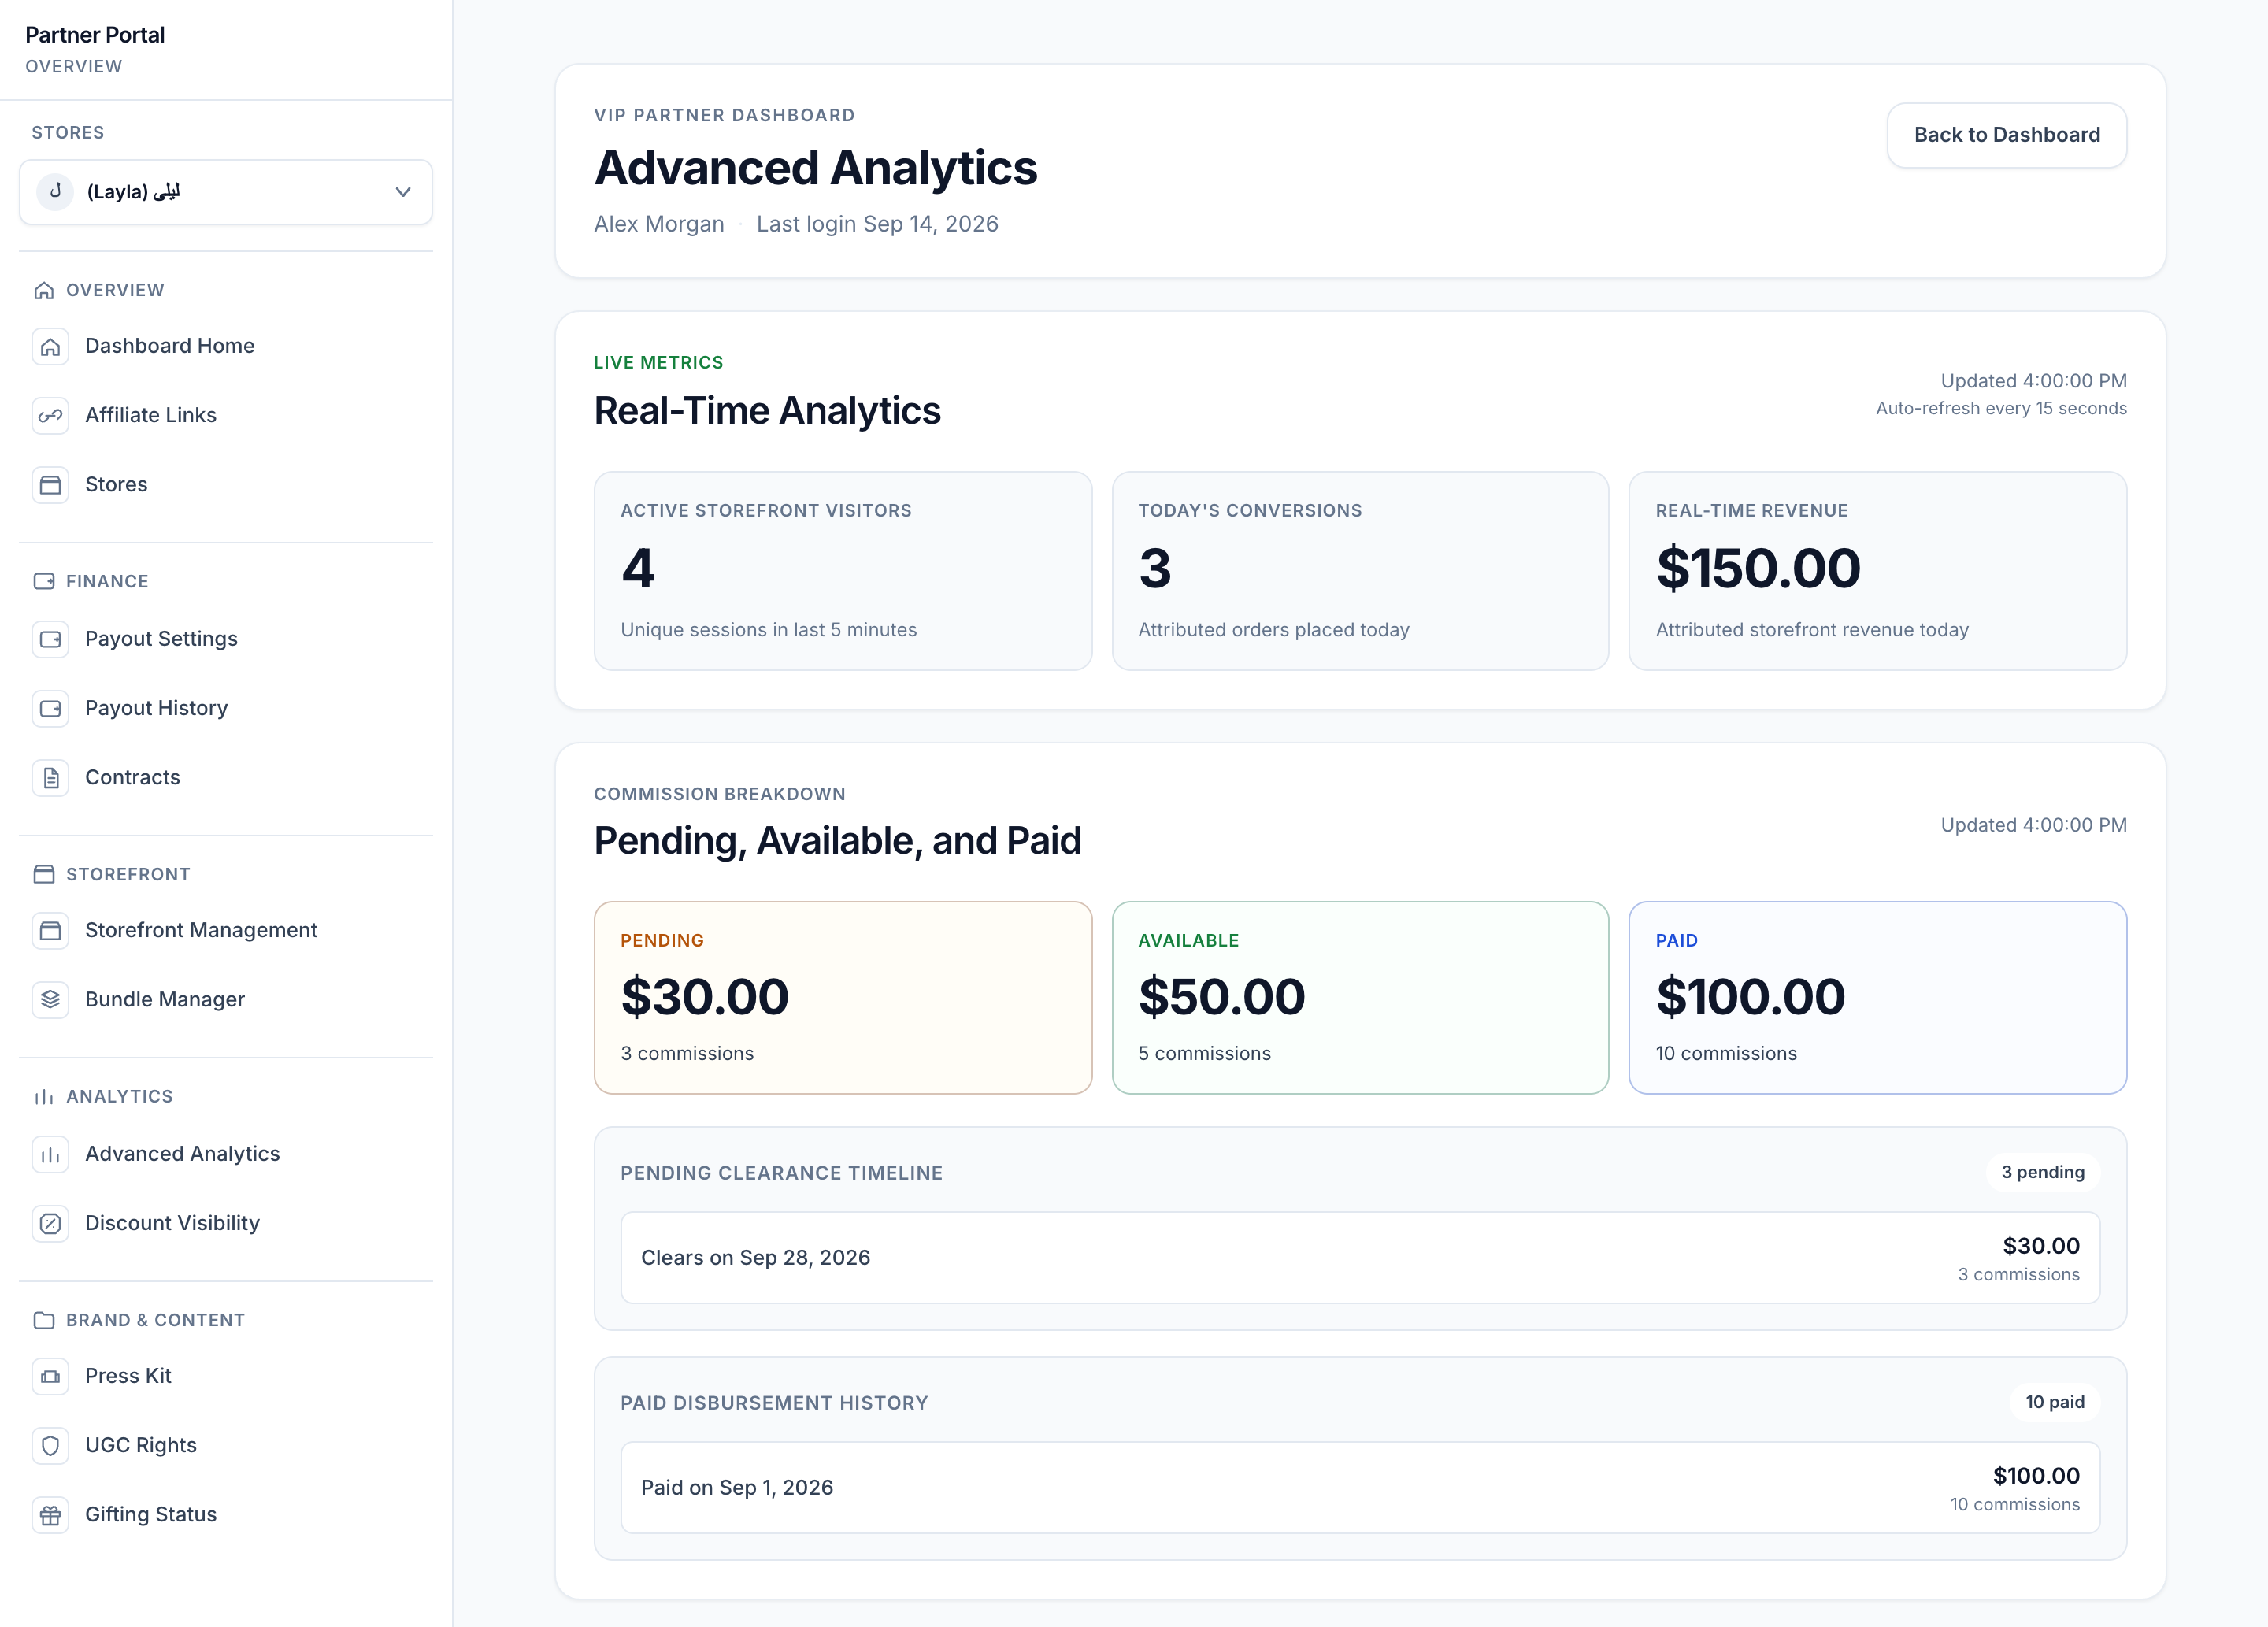2268x1627 pixels.
Task: Click the Contracts document icon
Action: click(50, 778)
